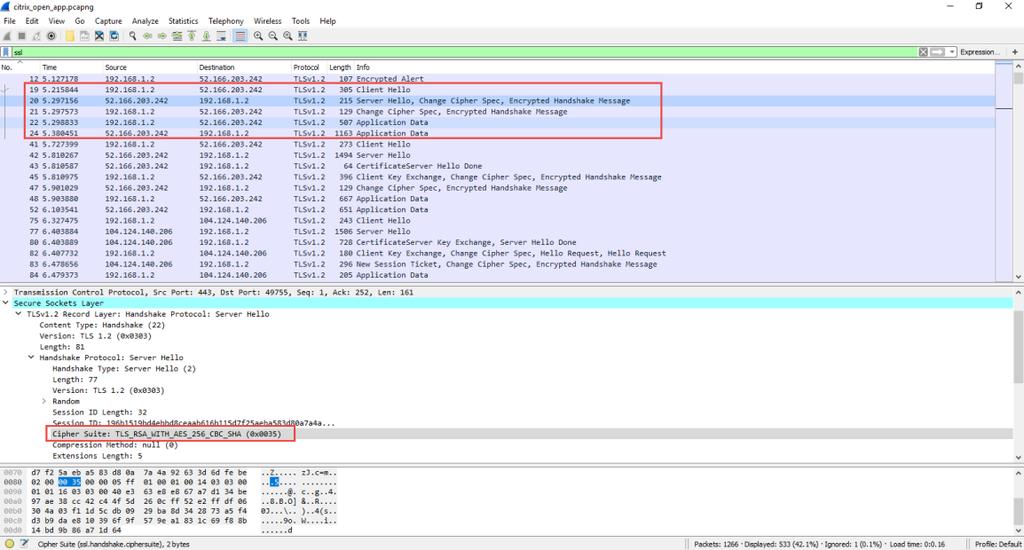Open capture file properties status bar icon
This screenshot has width=1024, height=550.
[24, 543]
